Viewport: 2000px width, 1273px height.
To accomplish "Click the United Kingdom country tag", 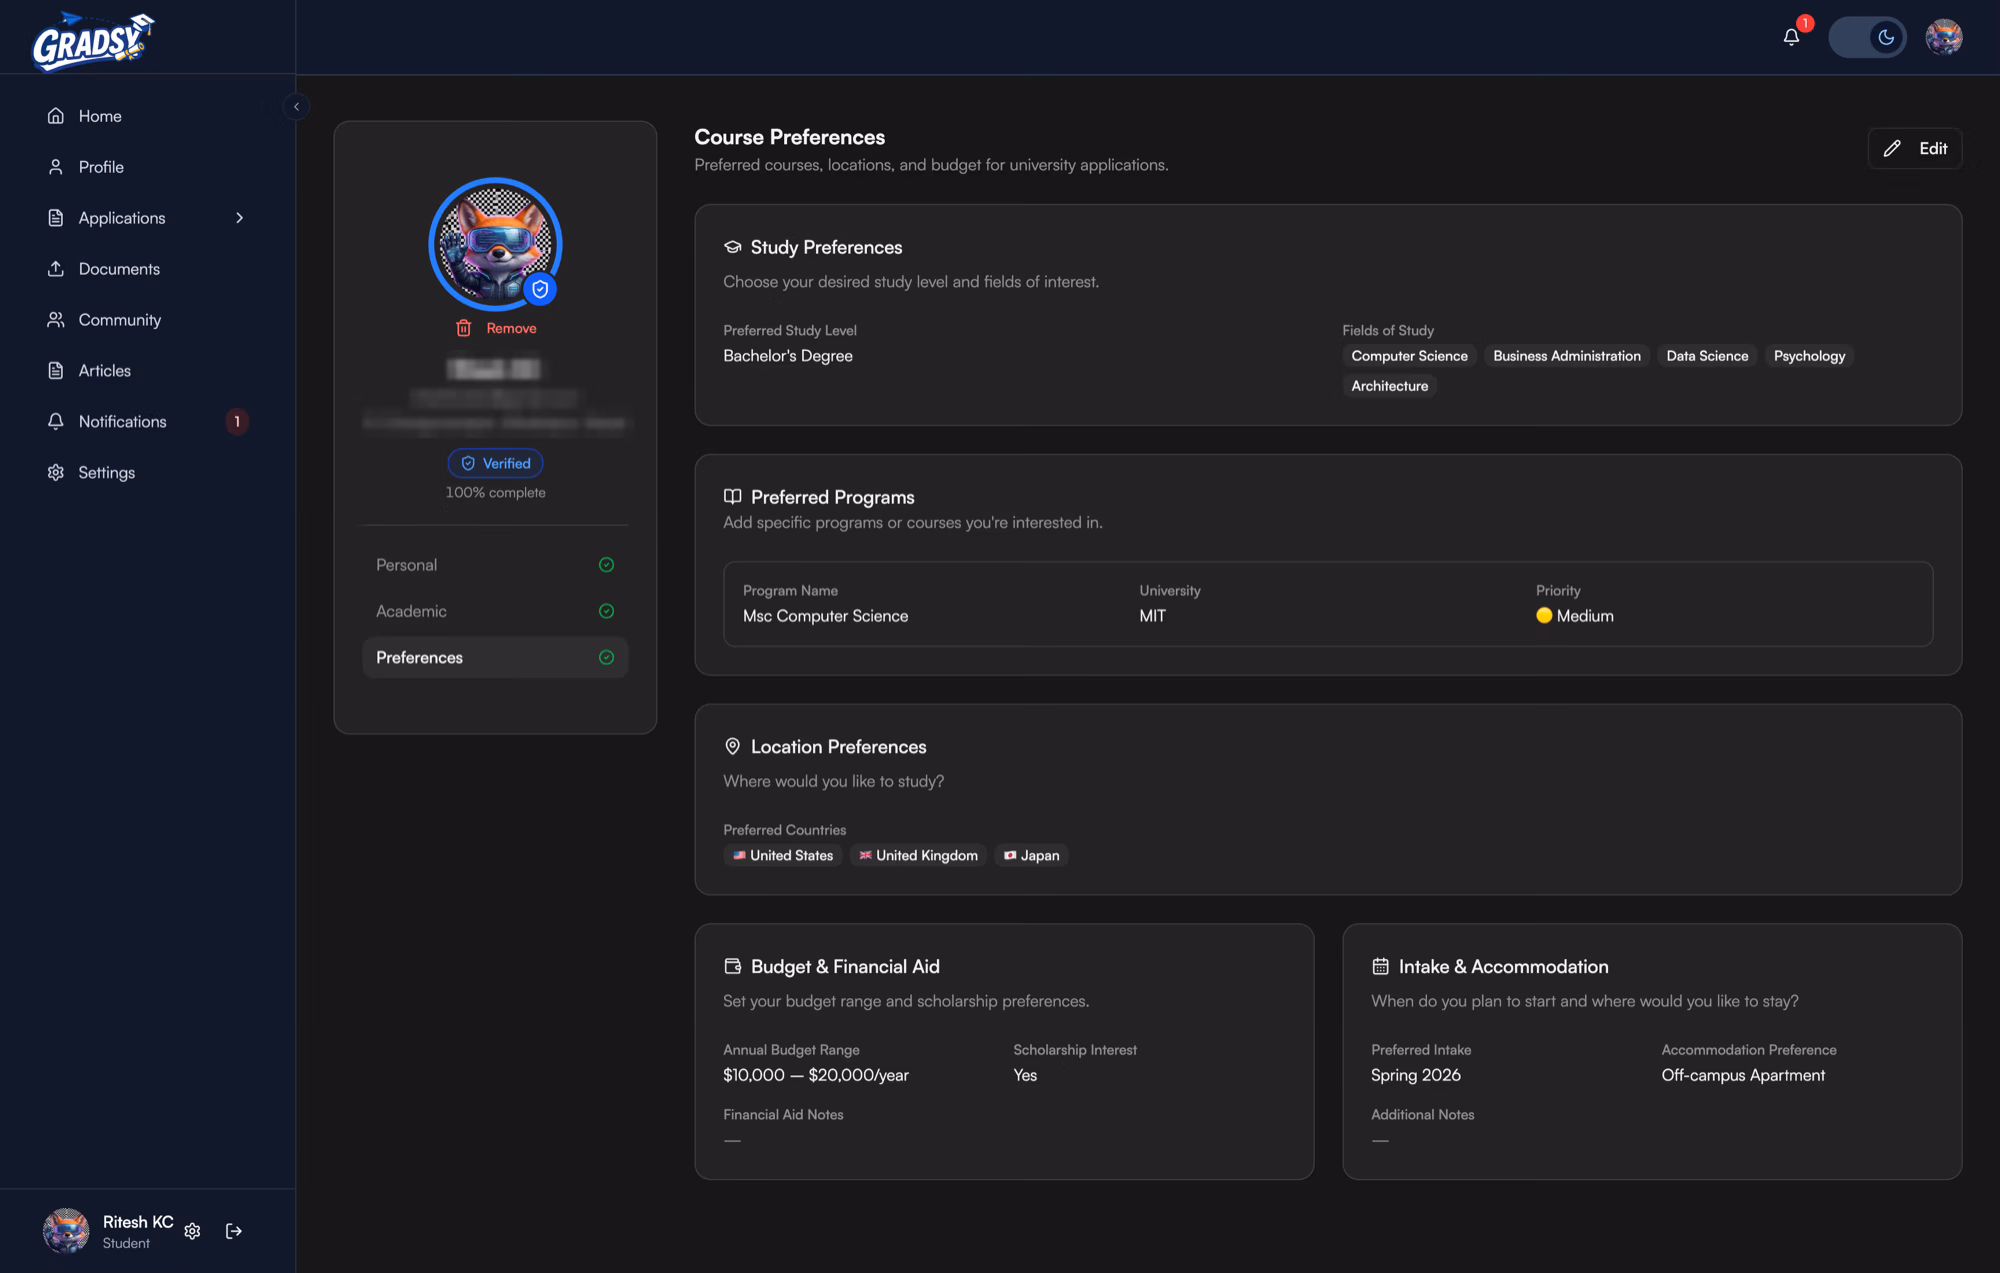I will (x=918, y=855).
